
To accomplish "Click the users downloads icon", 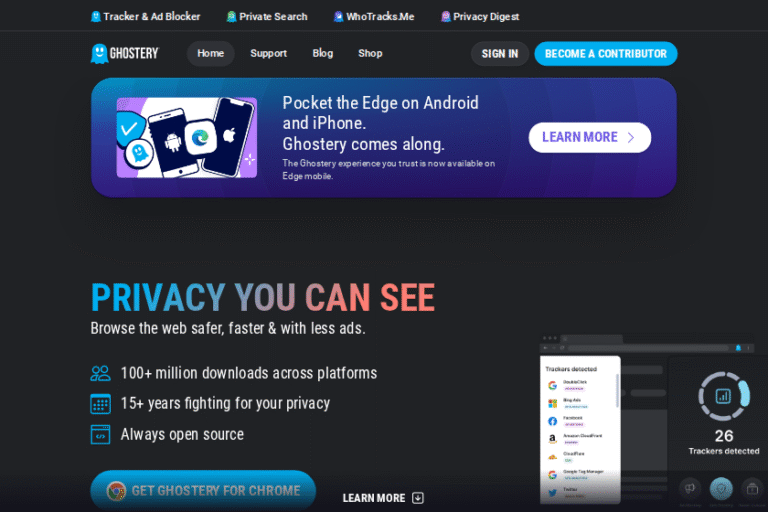I will pos(100,373).
